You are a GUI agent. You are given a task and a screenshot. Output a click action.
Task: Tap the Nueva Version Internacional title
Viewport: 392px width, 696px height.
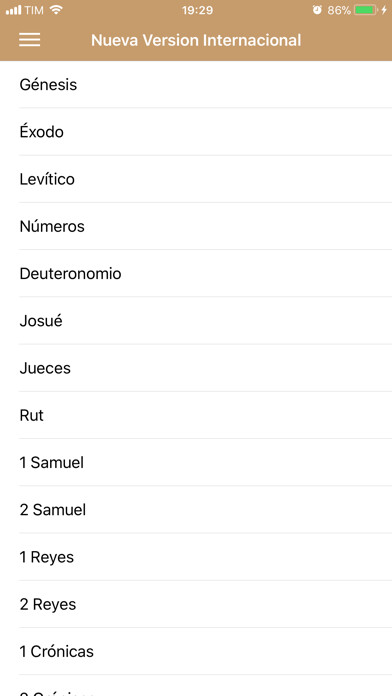196,40
